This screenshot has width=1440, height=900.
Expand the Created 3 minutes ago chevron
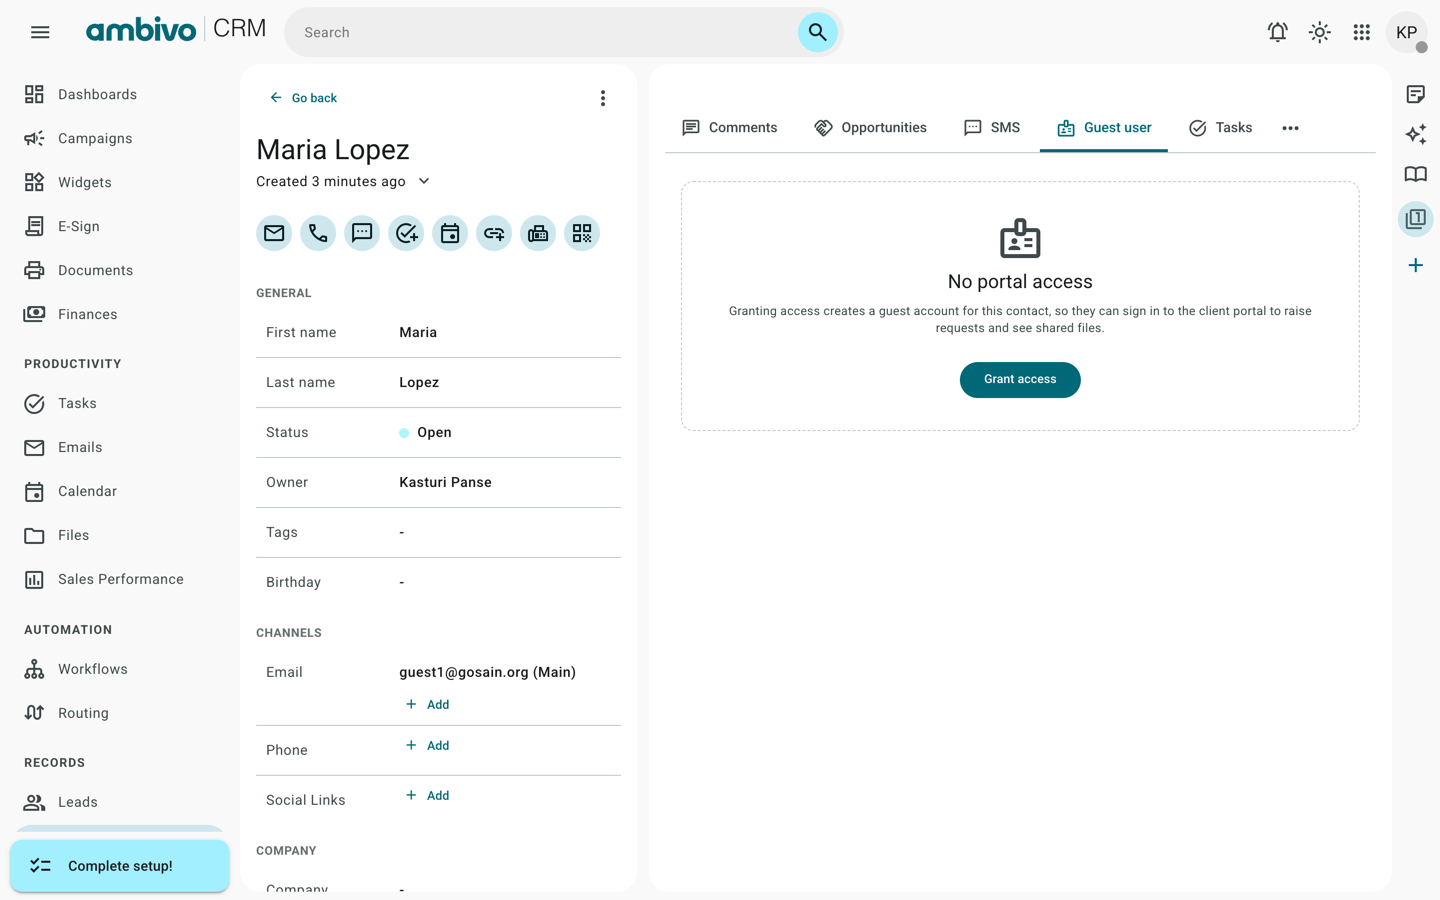pos(424,181)
